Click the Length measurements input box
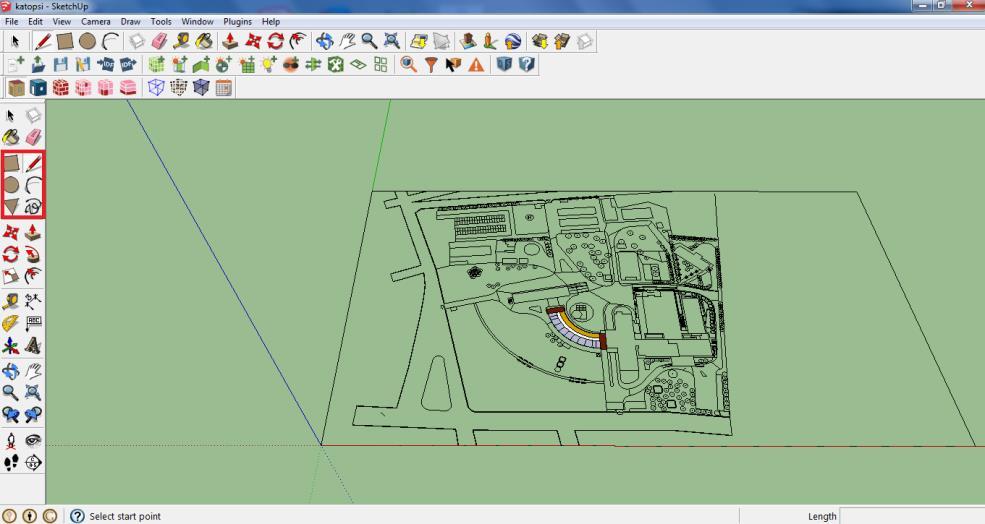 912,516
